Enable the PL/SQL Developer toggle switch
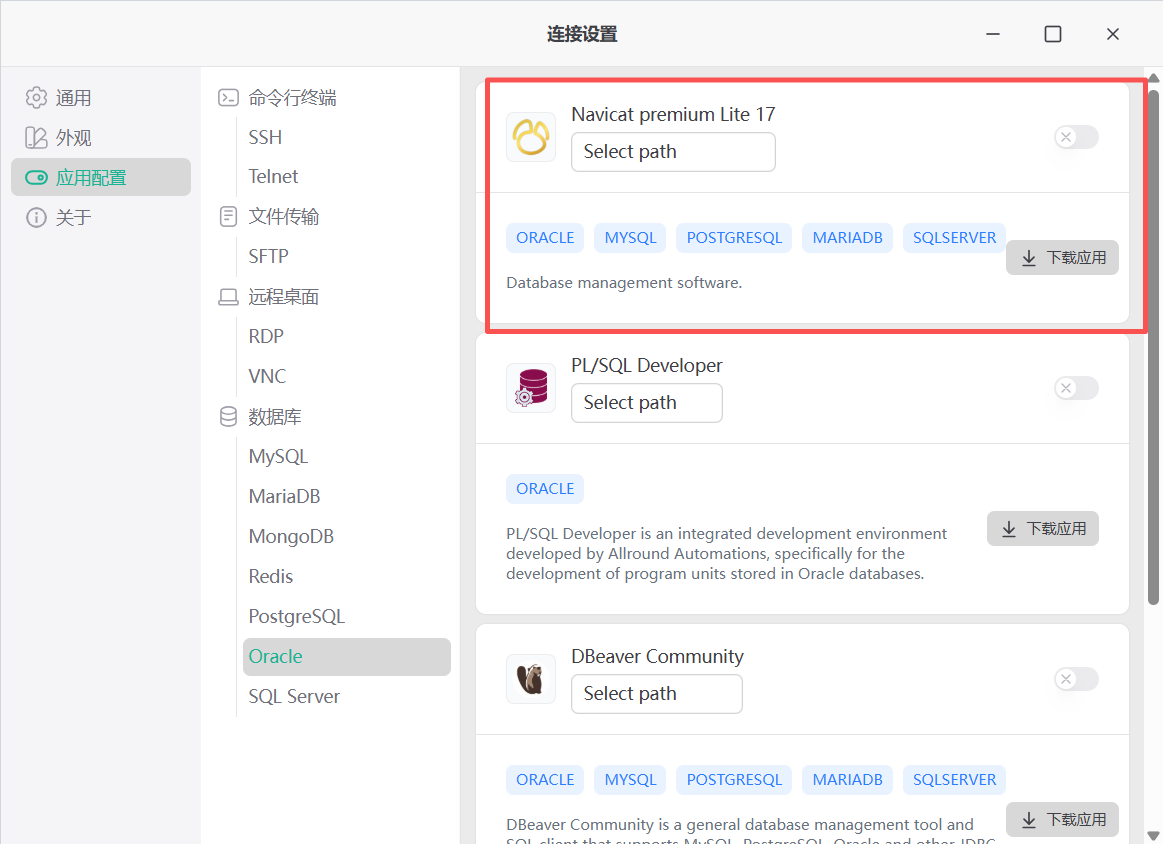The width and height of the screenshot is (1163, 844). (1076, 388)
